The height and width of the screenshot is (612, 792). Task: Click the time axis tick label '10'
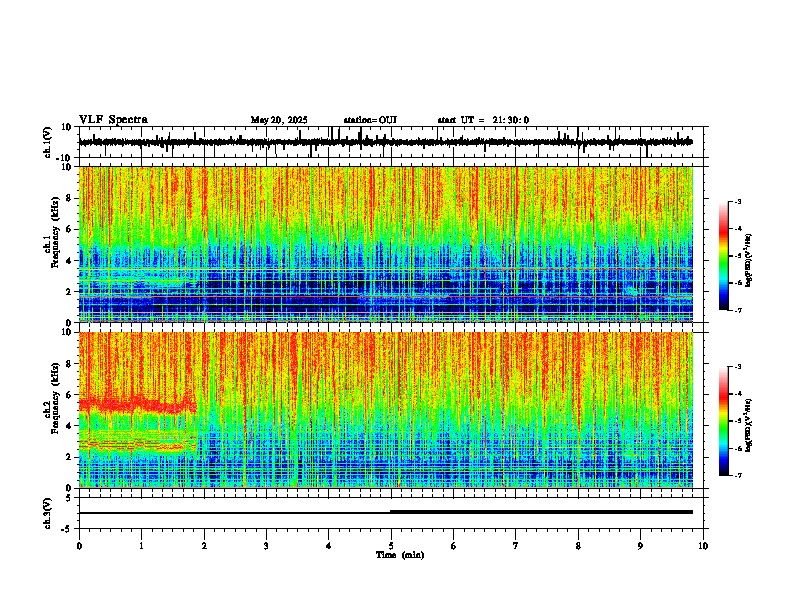click(703, 546)
